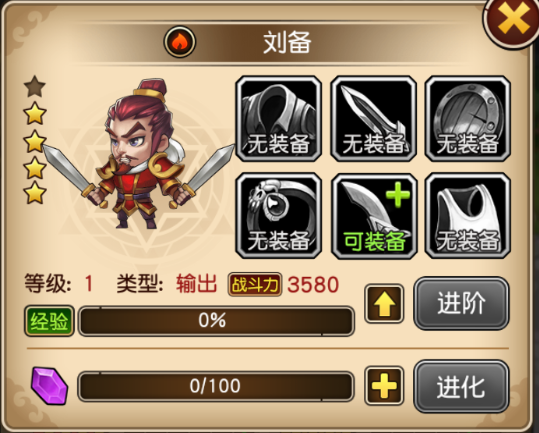Click the purple gem shard icon
This screenshot has width=539, height=433.
click(x=50, y=386)
